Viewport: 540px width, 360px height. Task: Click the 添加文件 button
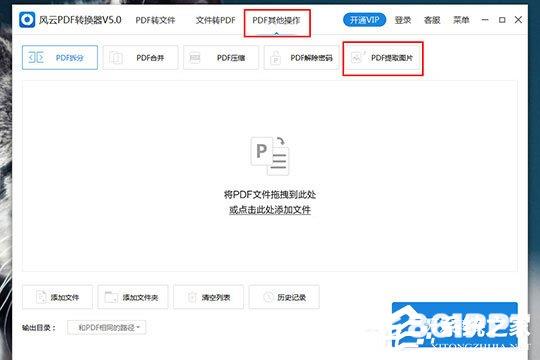pos(58,297)
